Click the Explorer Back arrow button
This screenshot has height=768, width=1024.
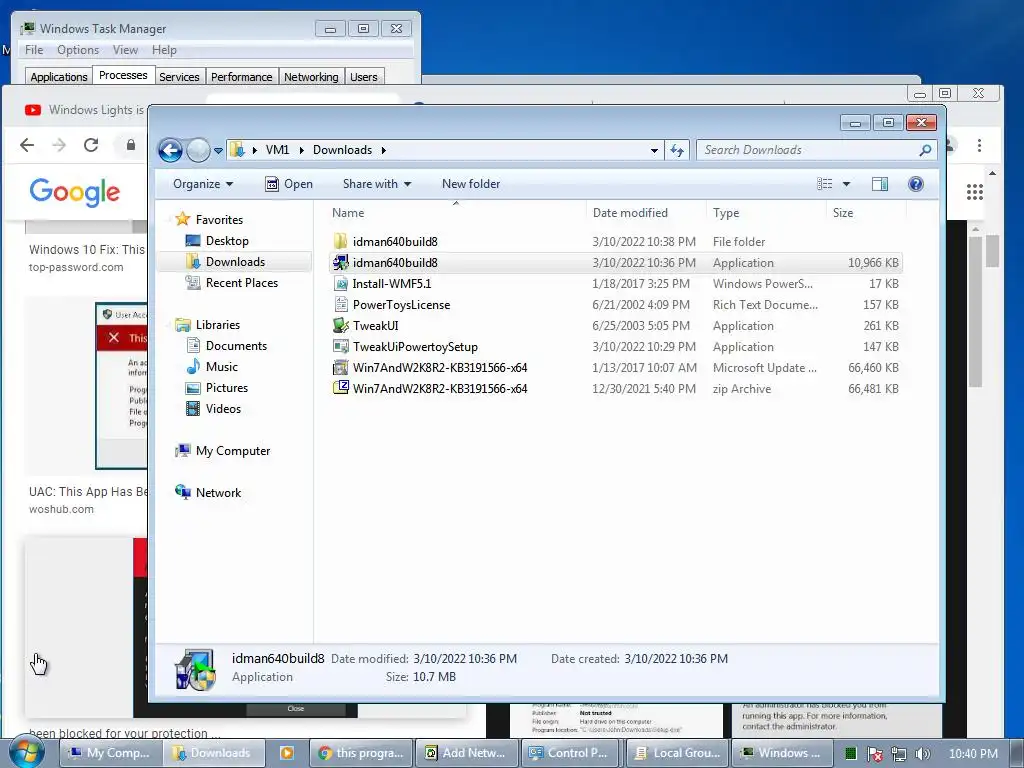click(x=170, y=150)
